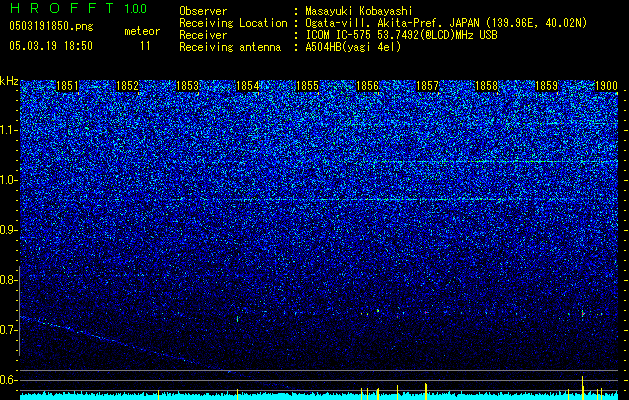Click the 1857 time marker

[428, 86]
